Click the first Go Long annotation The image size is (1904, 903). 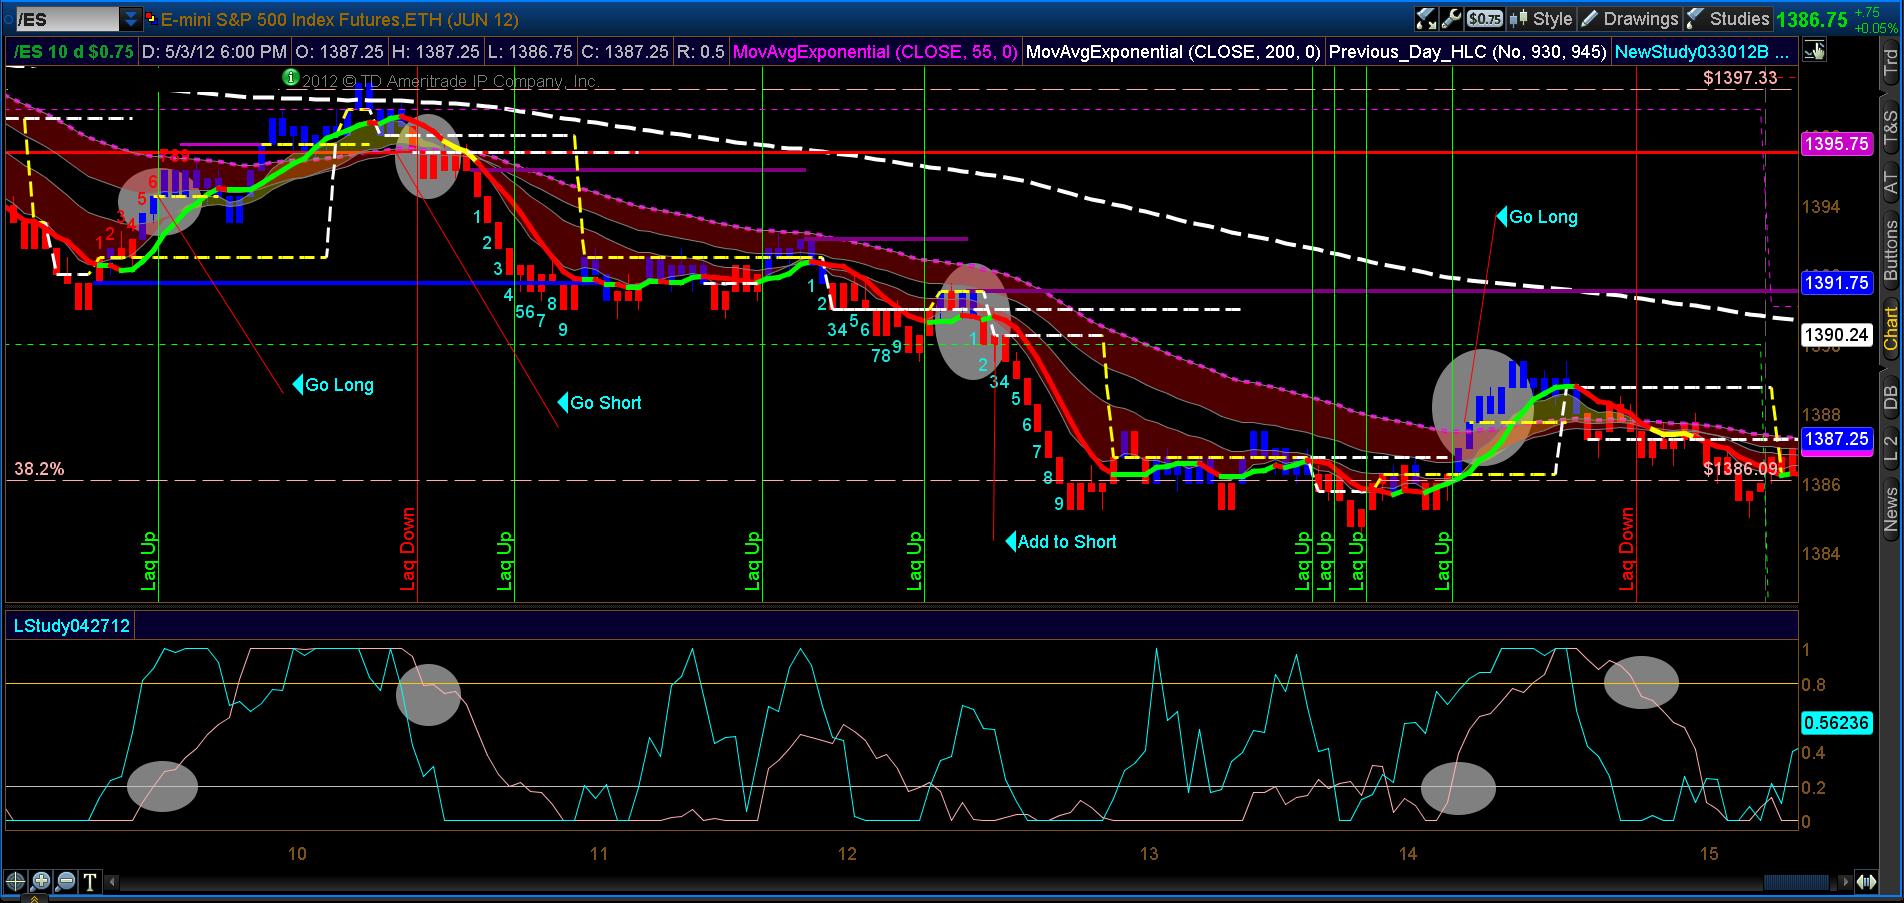click(x=334, y=385)
